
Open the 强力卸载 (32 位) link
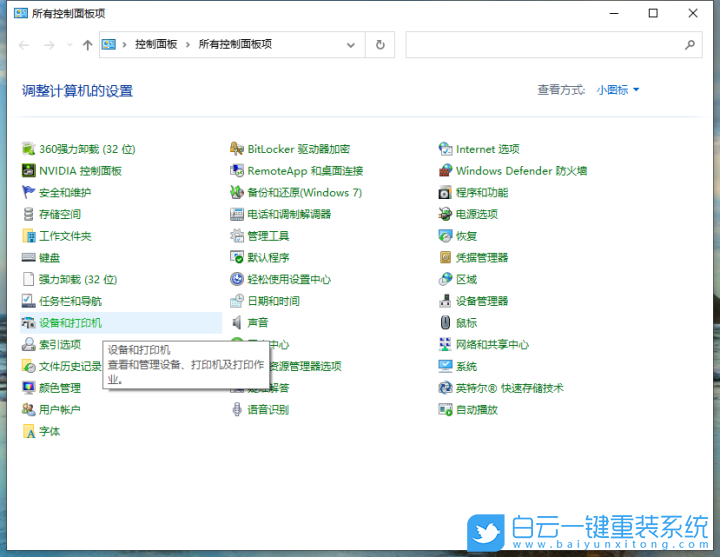pyautogui.click(x=78, y=279)
